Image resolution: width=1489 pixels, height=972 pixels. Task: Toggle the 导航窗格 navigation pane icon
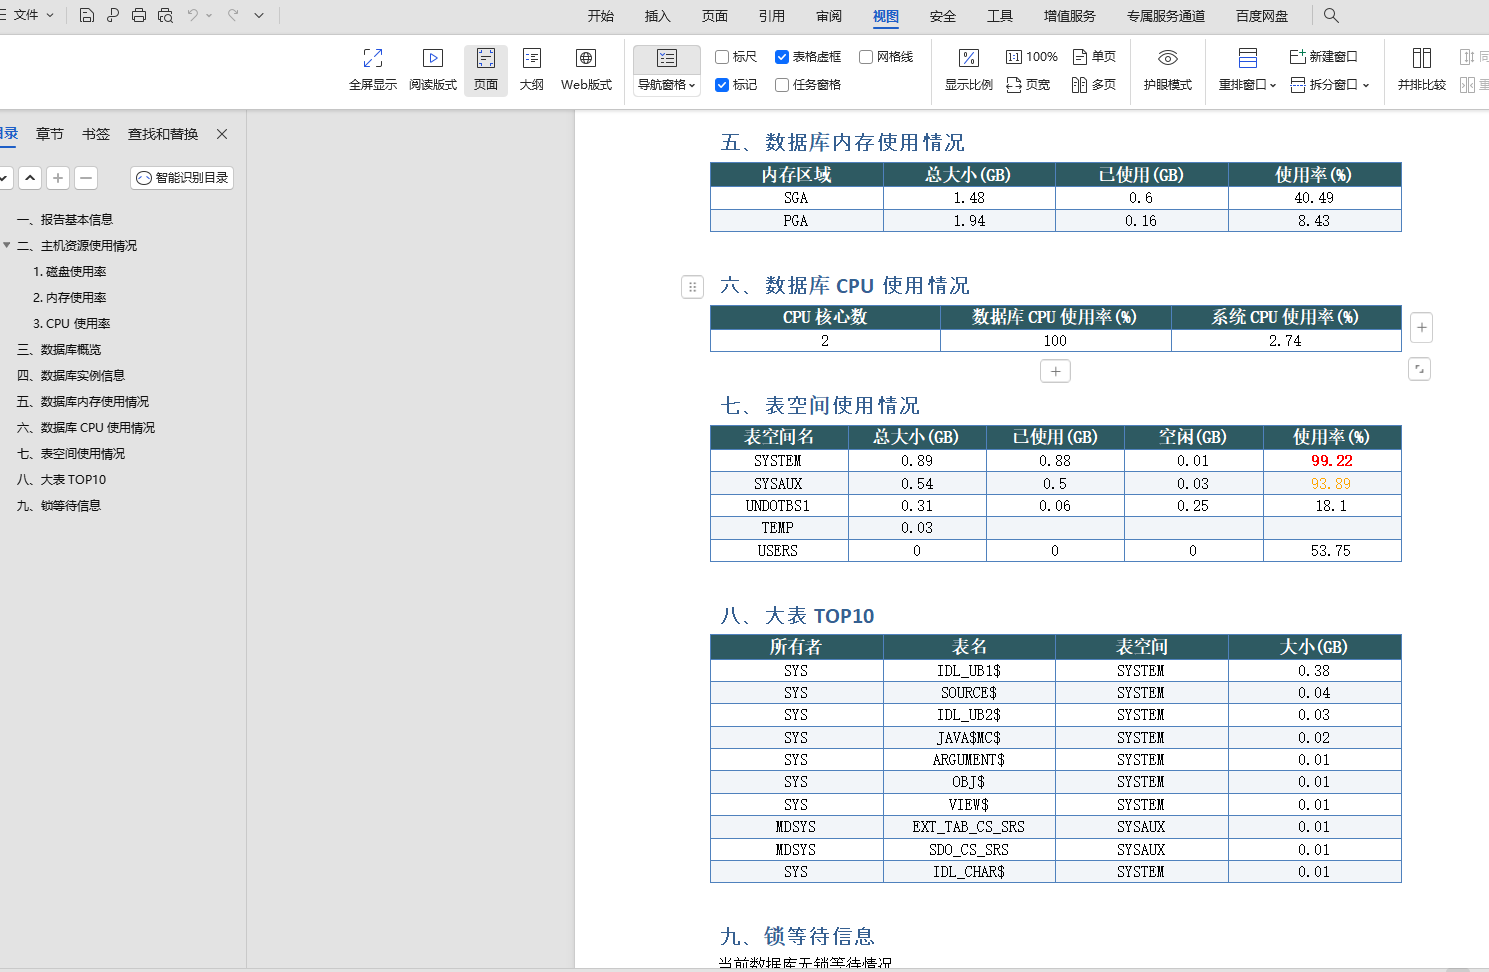pyautogui.click(x=667, y=59)
